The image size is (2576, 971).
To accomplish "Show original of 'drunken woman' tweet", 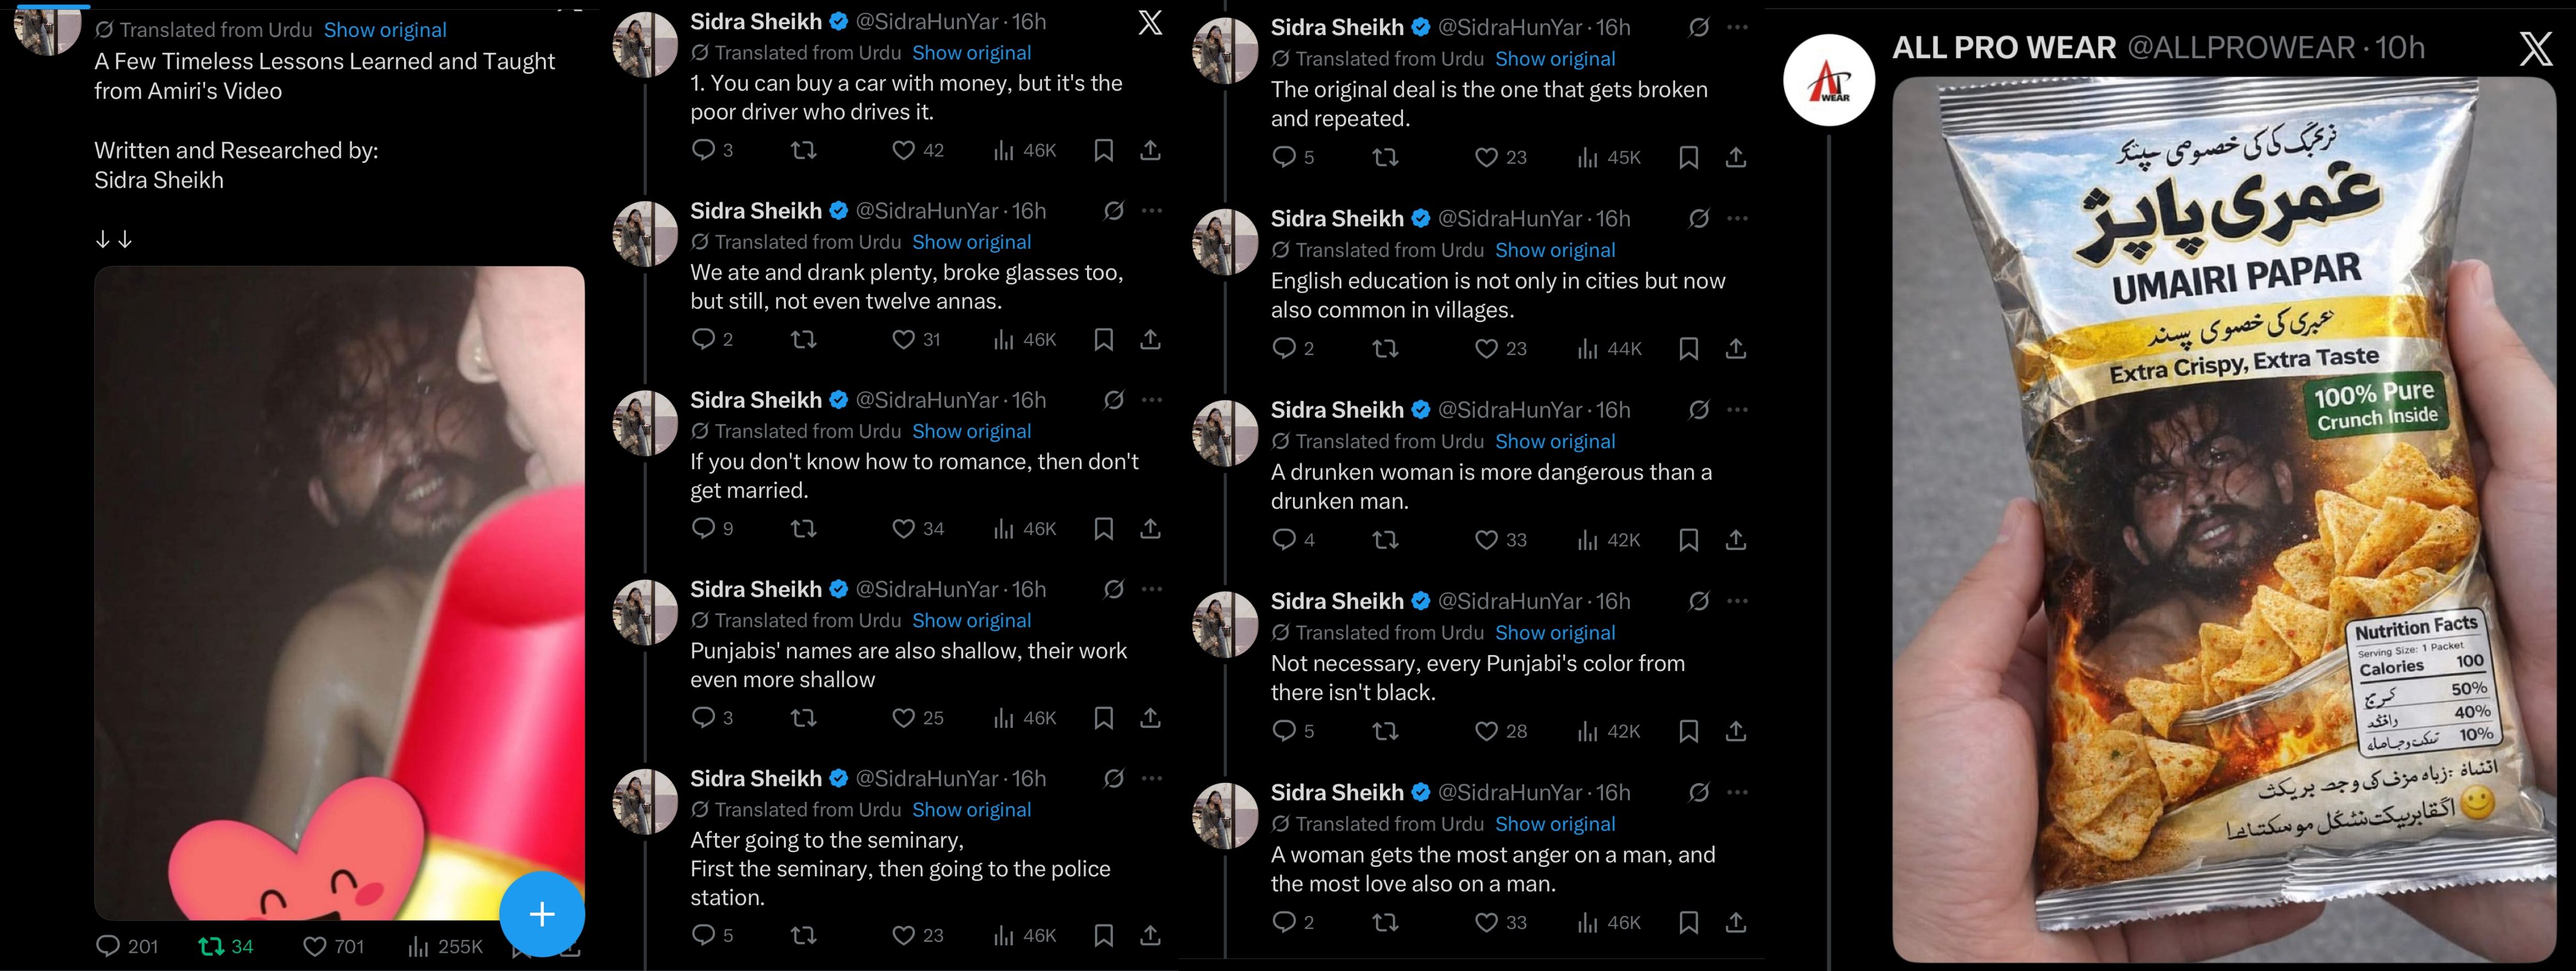I will click(x=1555, y=441).
